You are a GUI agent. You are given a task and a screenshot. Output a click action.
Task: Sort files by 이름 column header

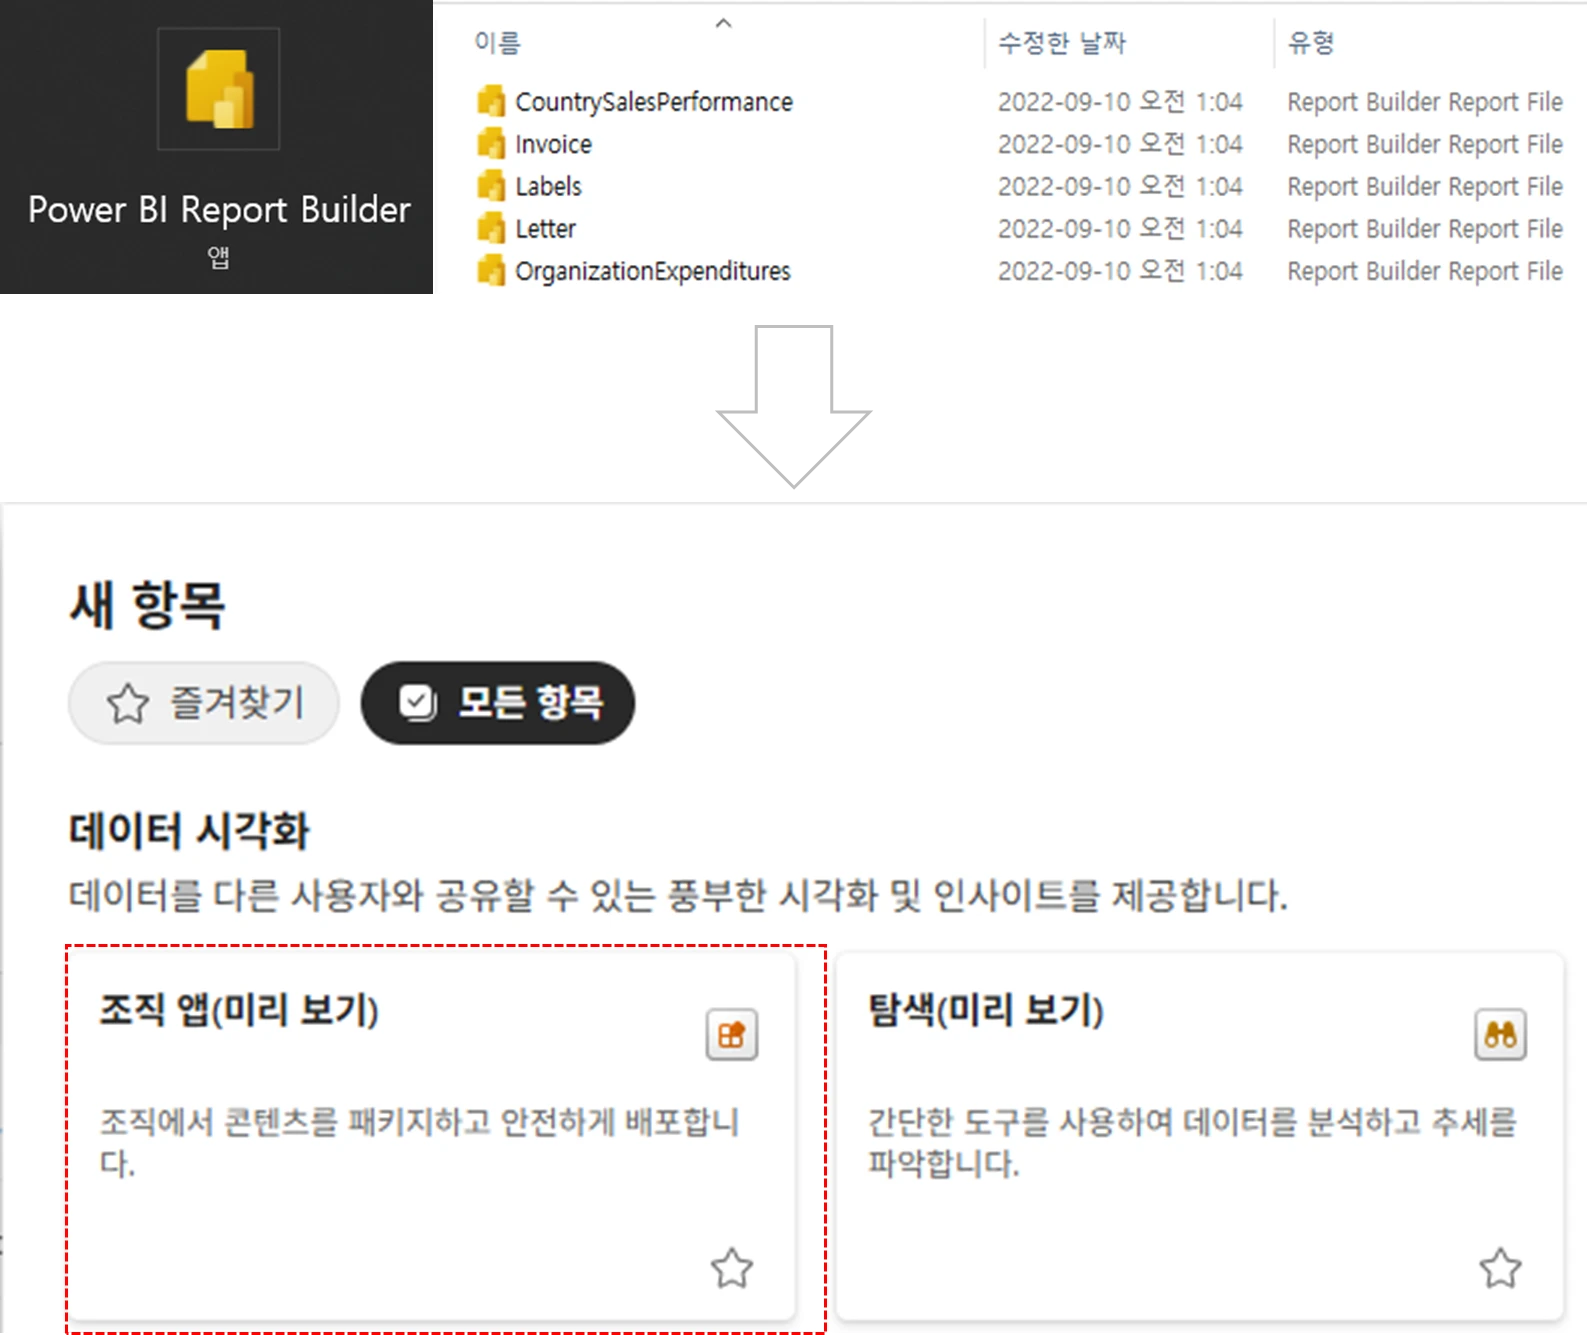coord(497,43)
